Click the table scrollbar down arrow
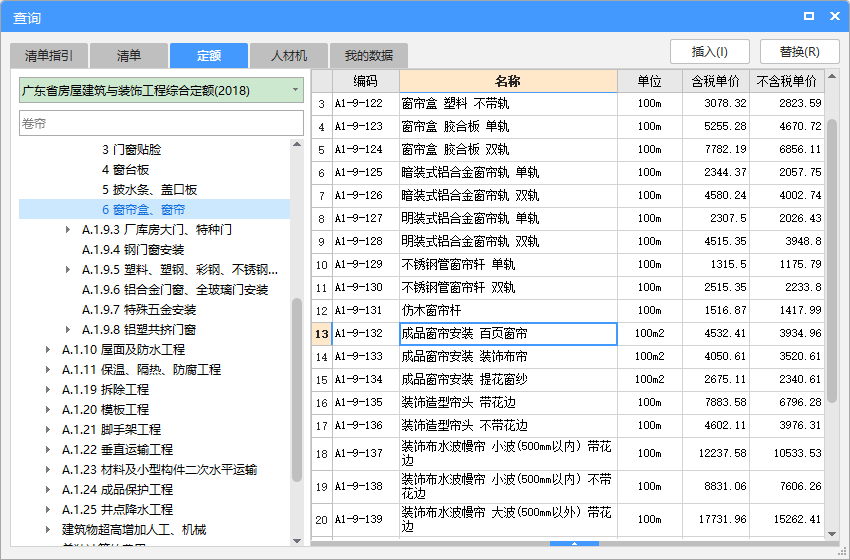 832,533
